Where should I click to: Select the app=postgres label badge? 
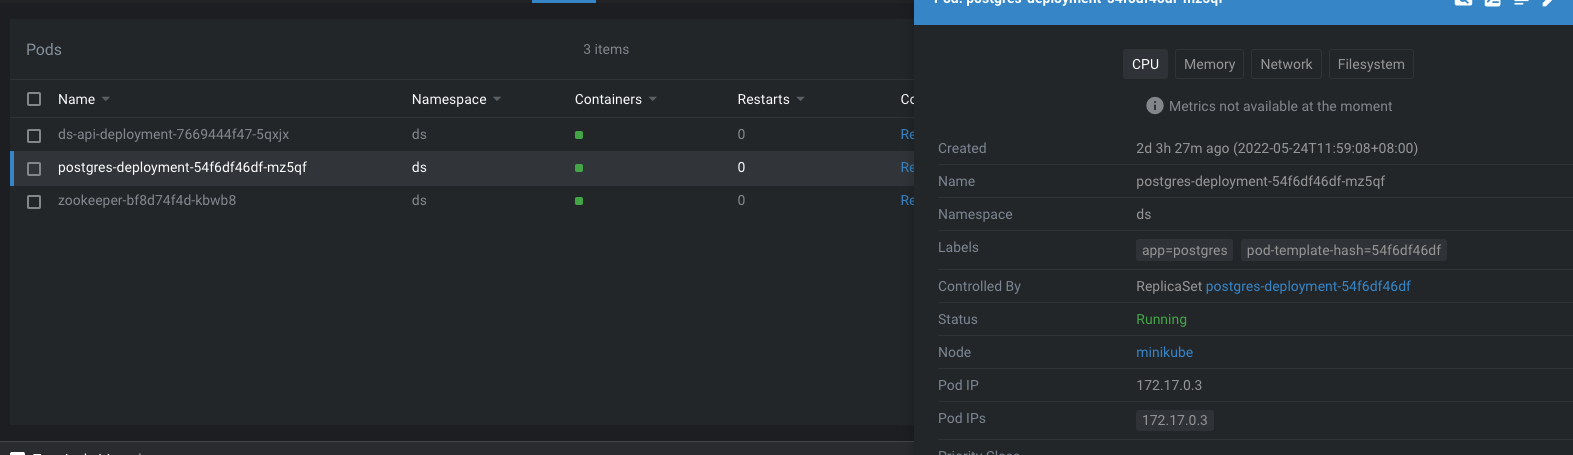1185,250
